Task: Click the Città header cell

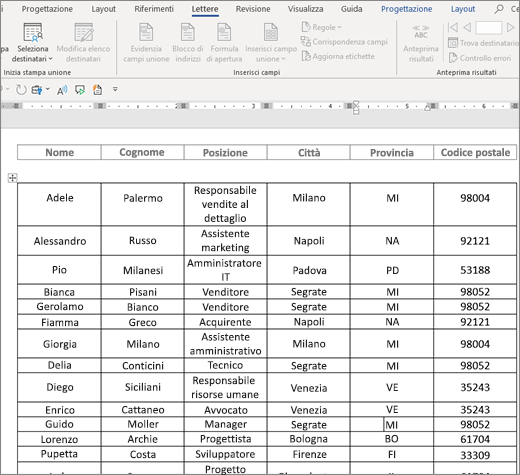Action: 309,152
